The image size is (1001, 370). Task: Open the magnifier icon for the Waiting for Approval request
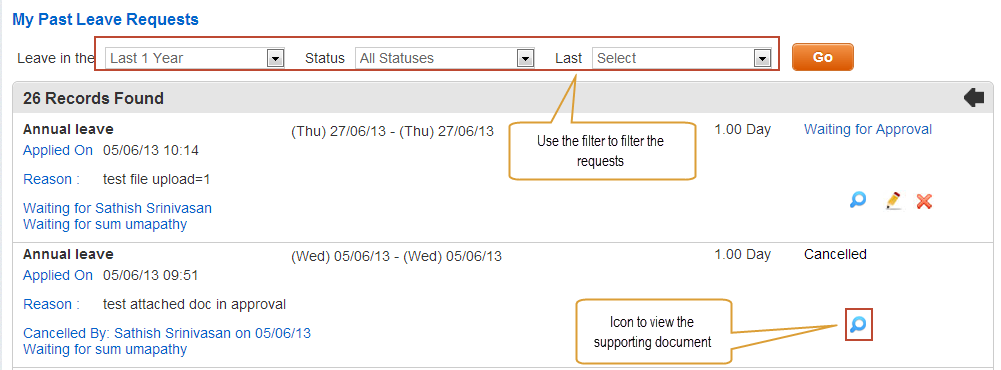click(x=858, y=200)
